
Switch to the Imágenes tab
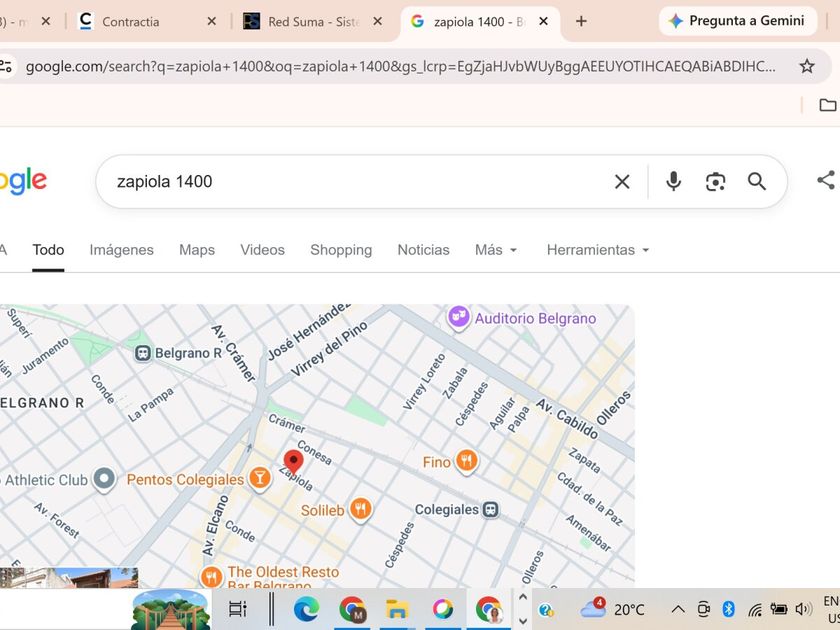point(122,250)
